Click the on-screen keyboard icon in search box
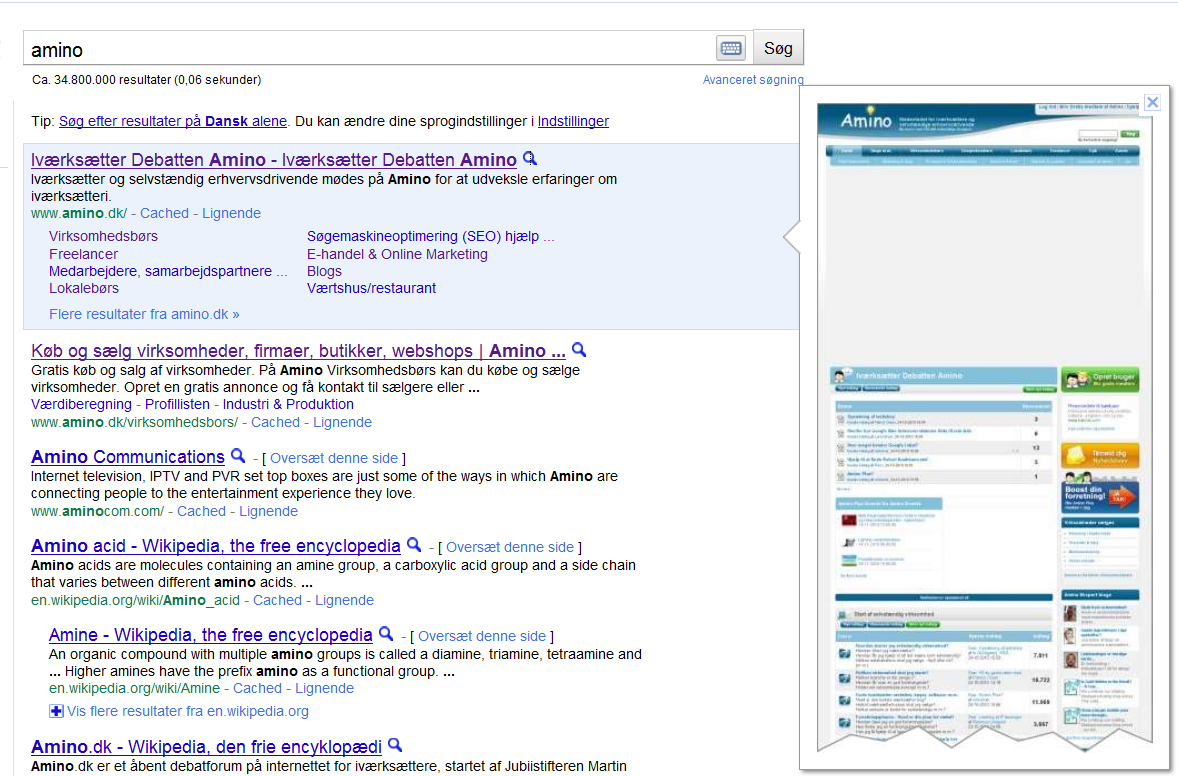 pyautogui.click(x=731, y=48)
